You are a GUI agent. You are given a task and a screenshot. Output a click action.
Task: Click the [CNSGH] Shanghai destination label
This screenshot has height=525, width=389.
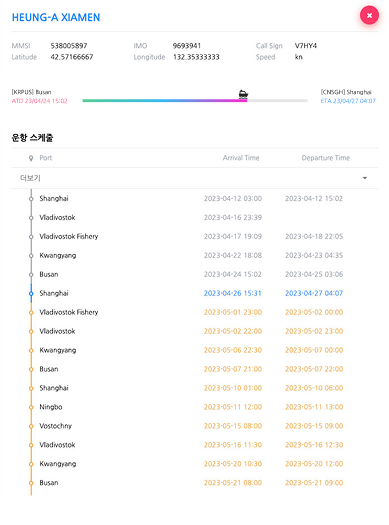click(x=346, y=92)
